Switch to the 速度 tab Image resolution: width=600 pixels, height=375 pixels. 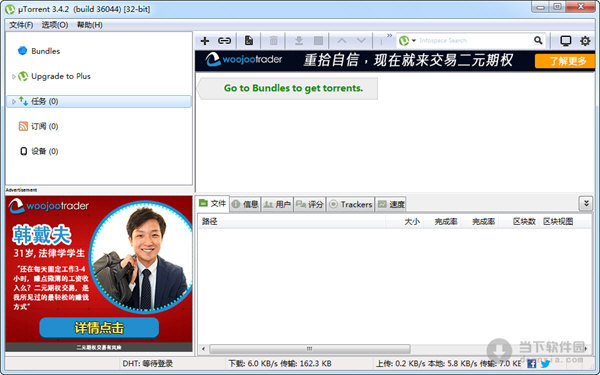point(391,204)
